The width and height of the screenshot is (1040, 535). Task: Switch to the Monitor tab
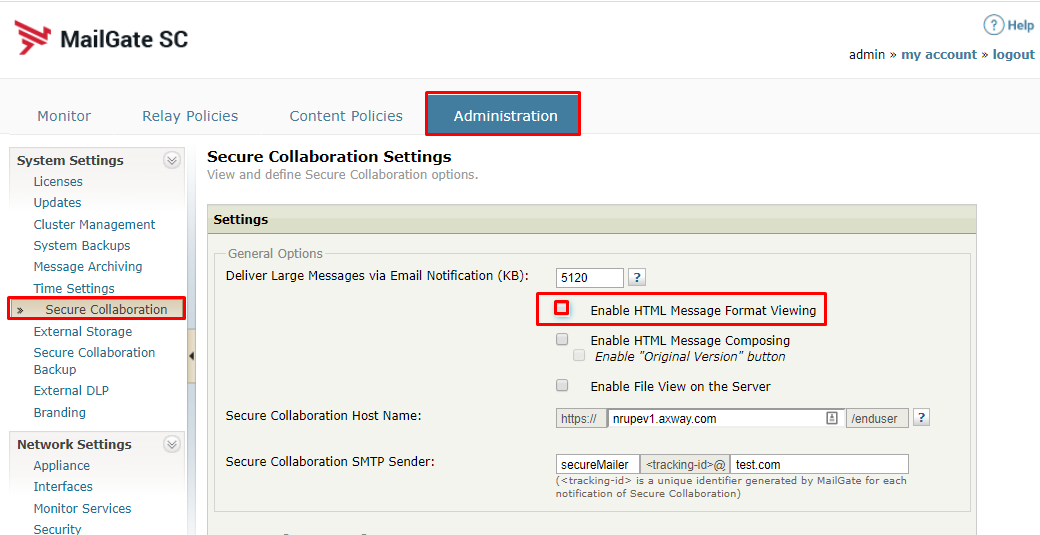click(64, 116)
